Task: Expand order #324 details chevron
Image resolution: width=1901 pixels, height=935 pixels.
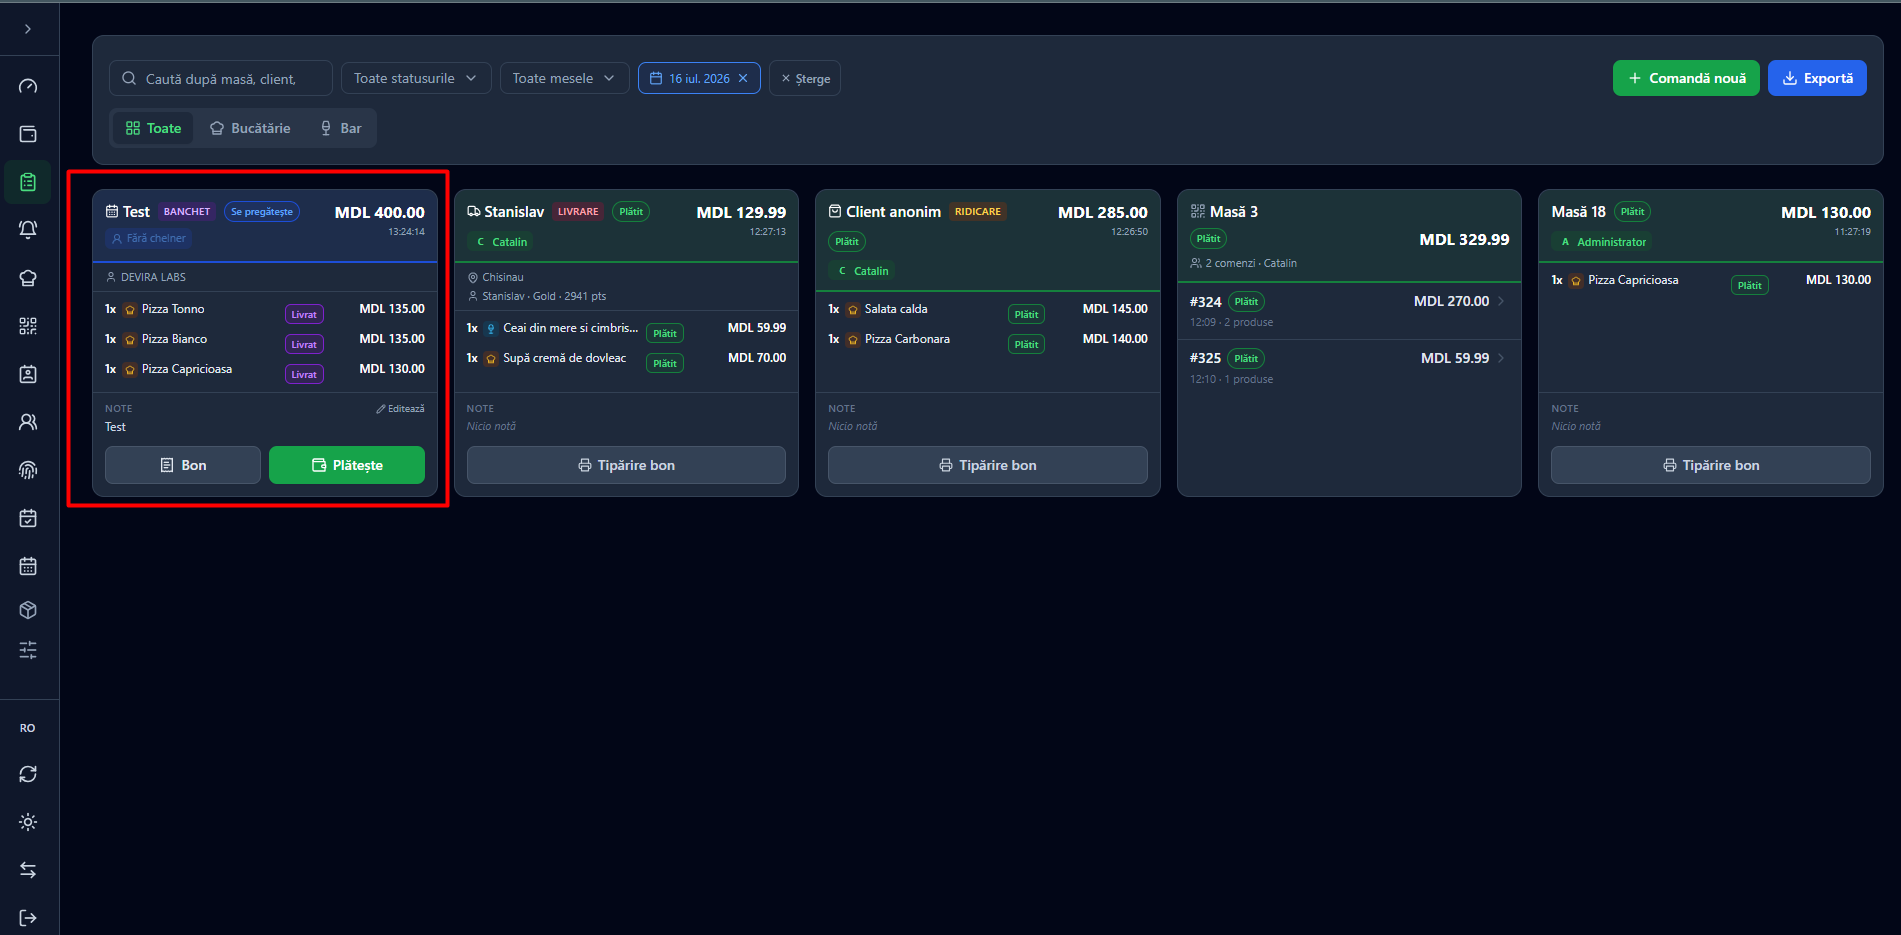Action: pos(1501,301)
